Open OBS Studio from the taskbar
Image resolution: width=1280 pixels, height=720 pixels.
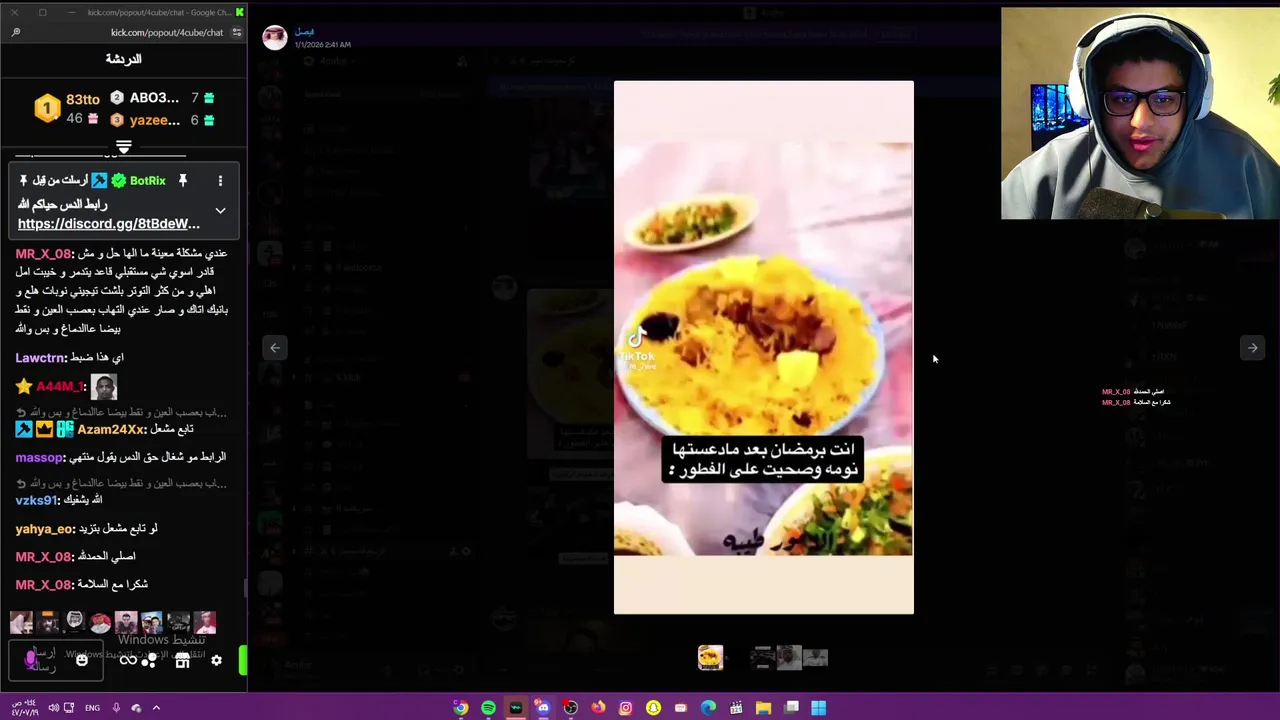click(x=570, y=708)
